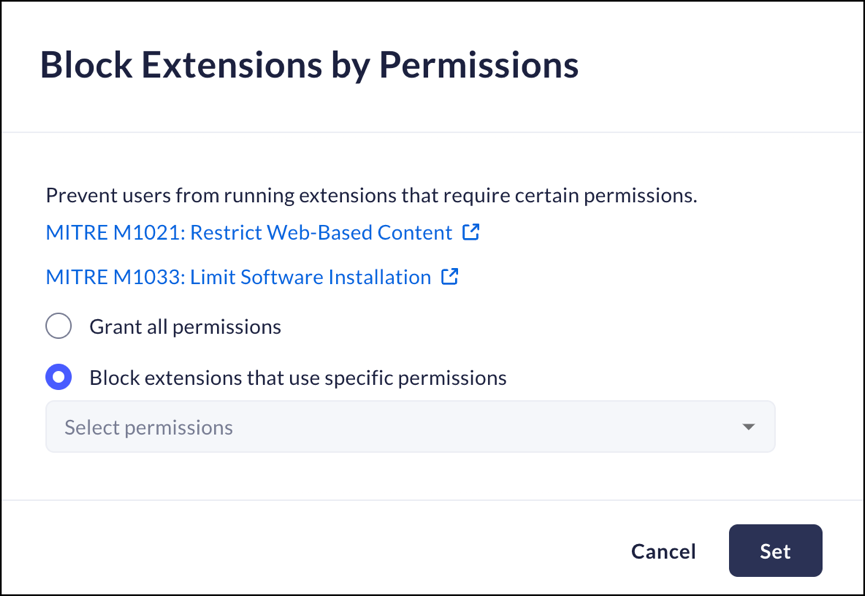This screenshot has width=865, height=596.
Task: Click external link icon beside MITRE M1033
Action: (x=450, y=276)
